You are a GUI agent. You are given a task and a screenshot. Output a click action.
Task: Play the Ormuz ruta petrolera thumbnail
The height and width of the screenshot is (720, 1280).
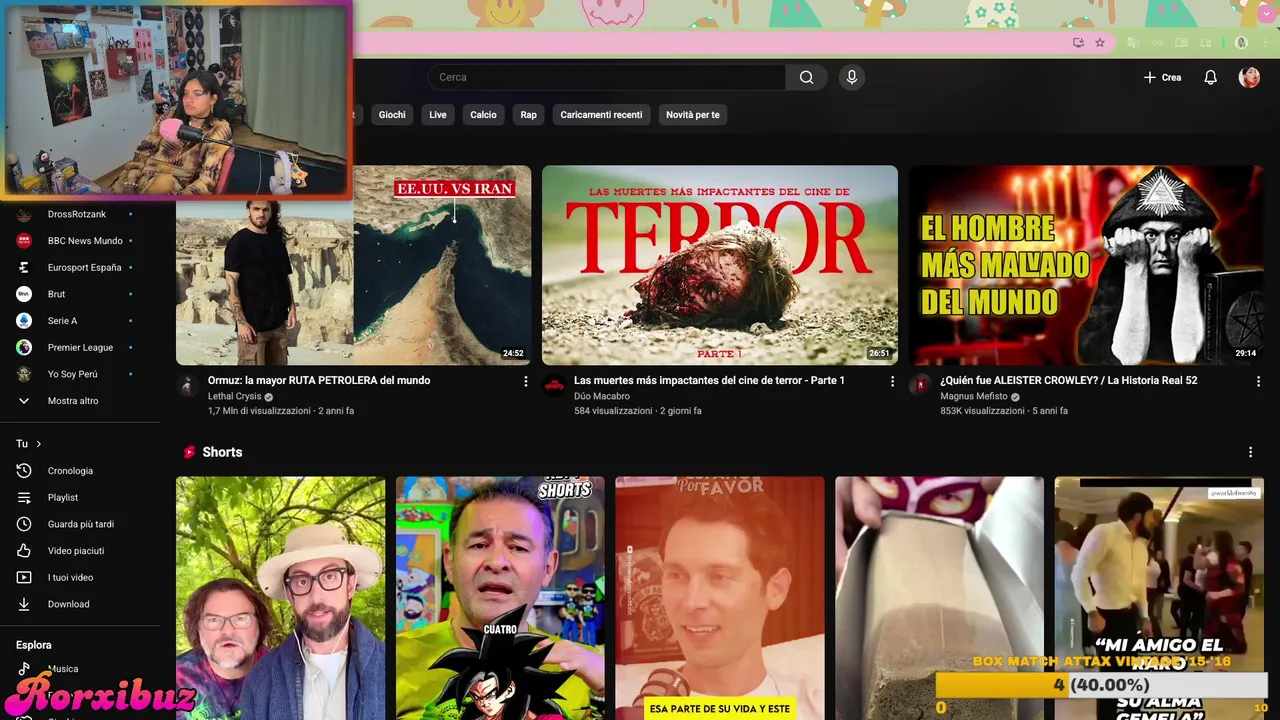tap(353, 265)
